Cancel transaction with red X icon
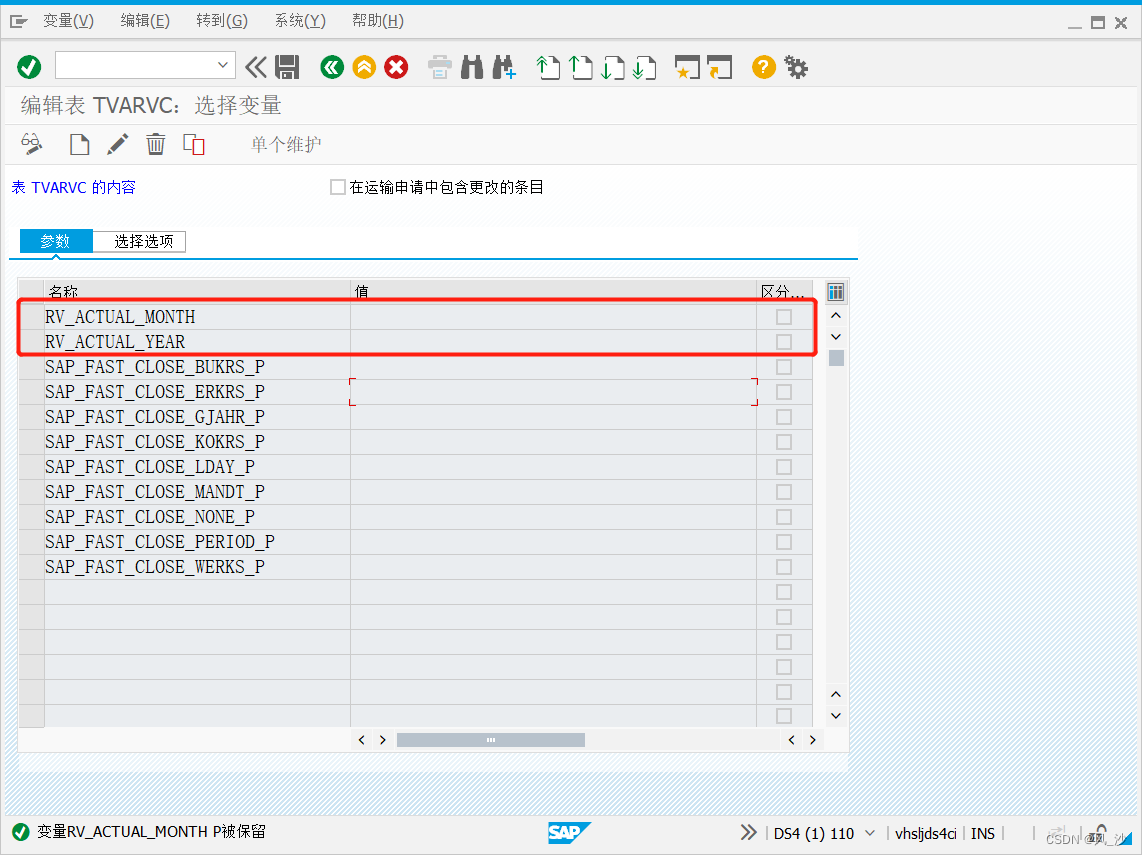Image resolution: width=1142 pixels, height=855 pixels. [x=396, y=67]
